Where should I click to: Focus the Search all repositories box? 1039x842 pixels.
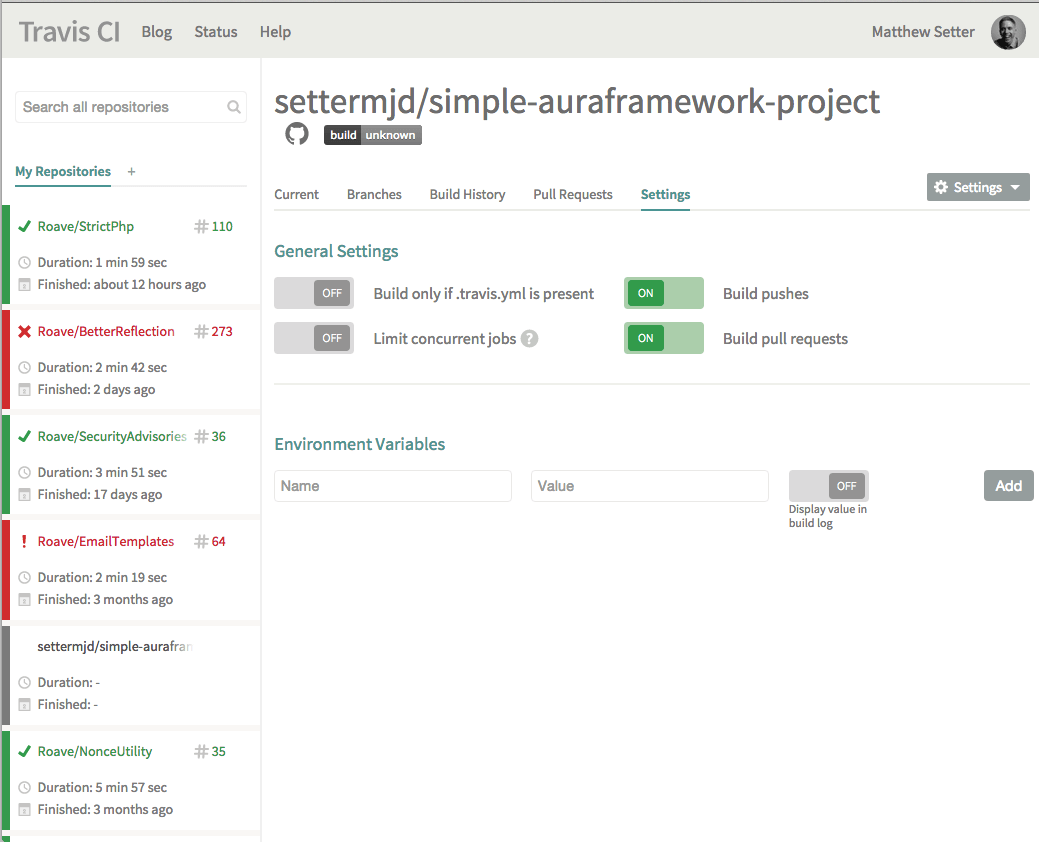click(131, 107)
